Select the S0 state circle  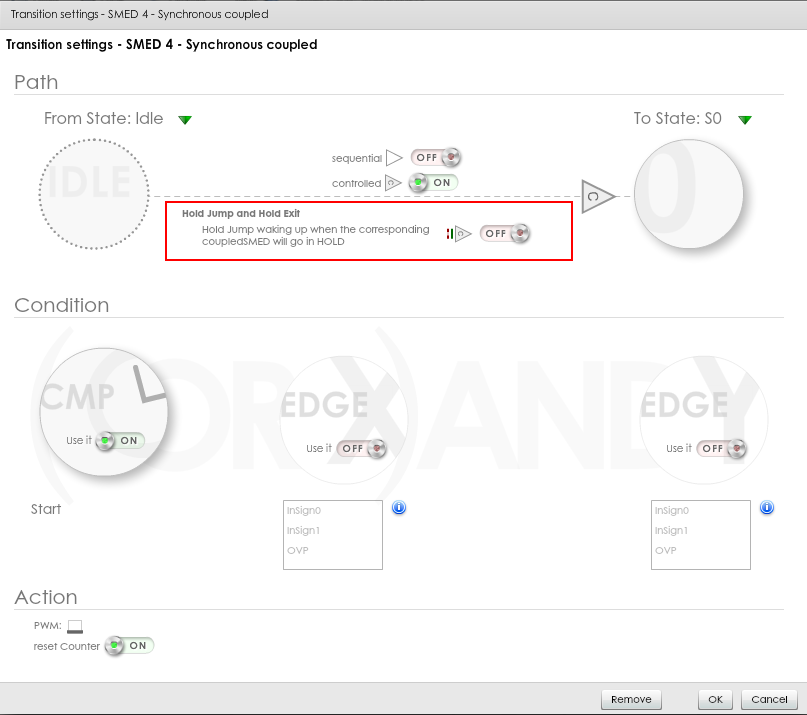tap(689, 194)
